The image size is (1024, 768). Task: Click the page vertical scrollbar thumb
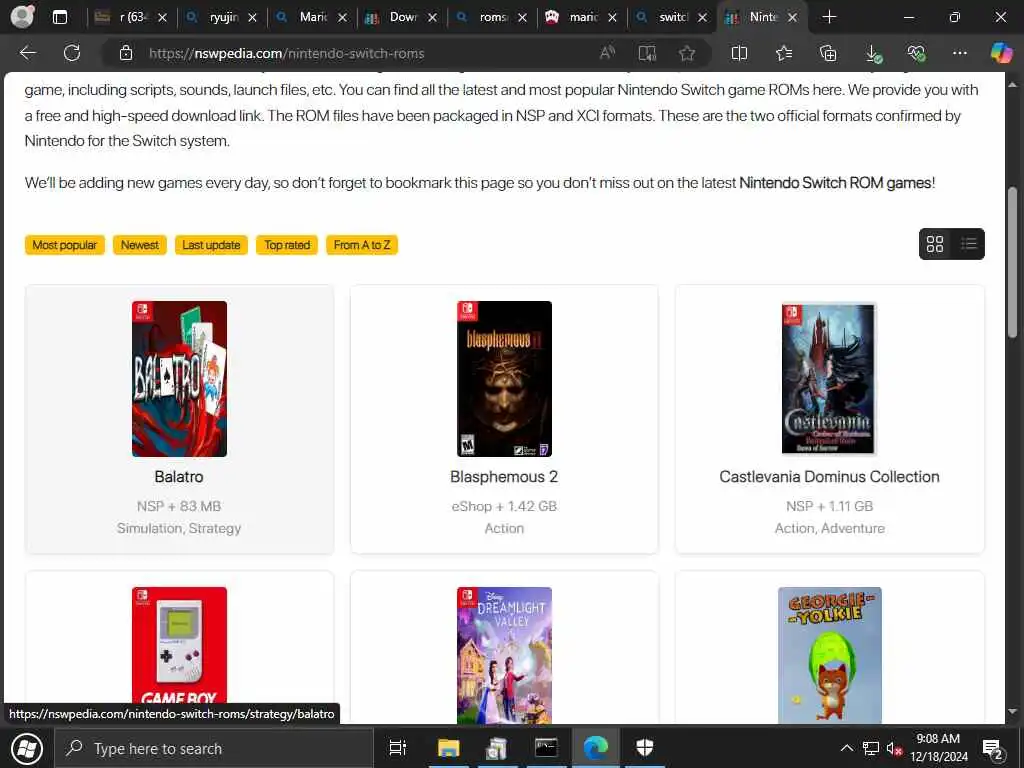(x=1012, y=261)
